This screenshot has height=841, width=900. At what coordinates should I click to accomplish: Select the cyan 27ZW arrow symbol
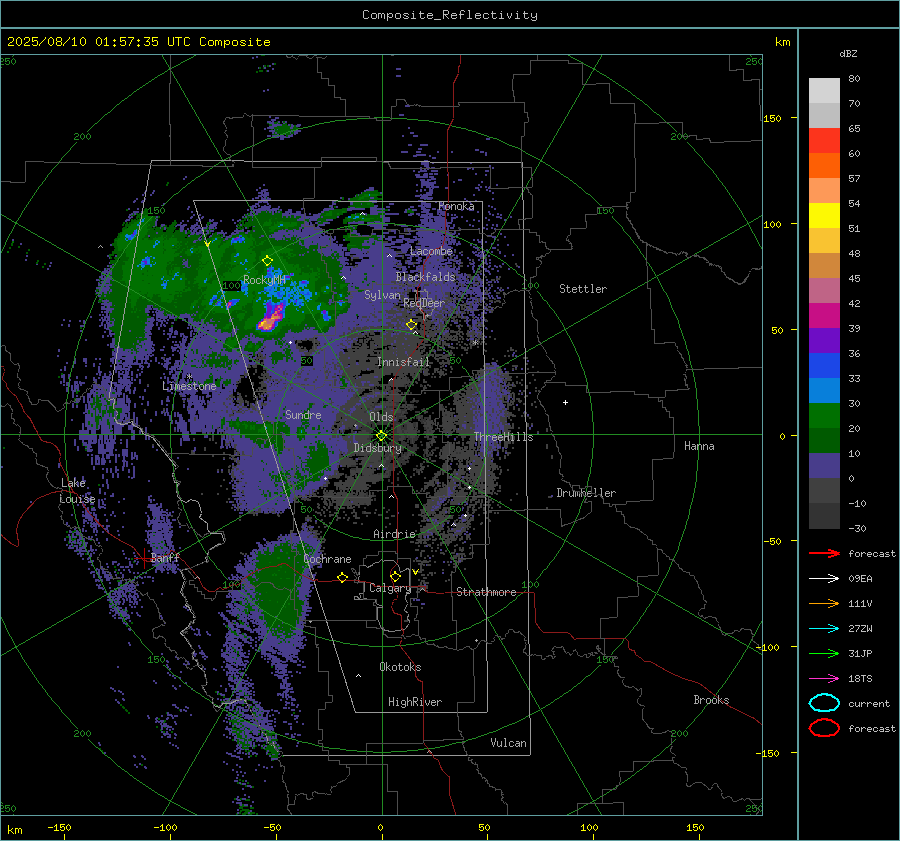tap(824, 629)
